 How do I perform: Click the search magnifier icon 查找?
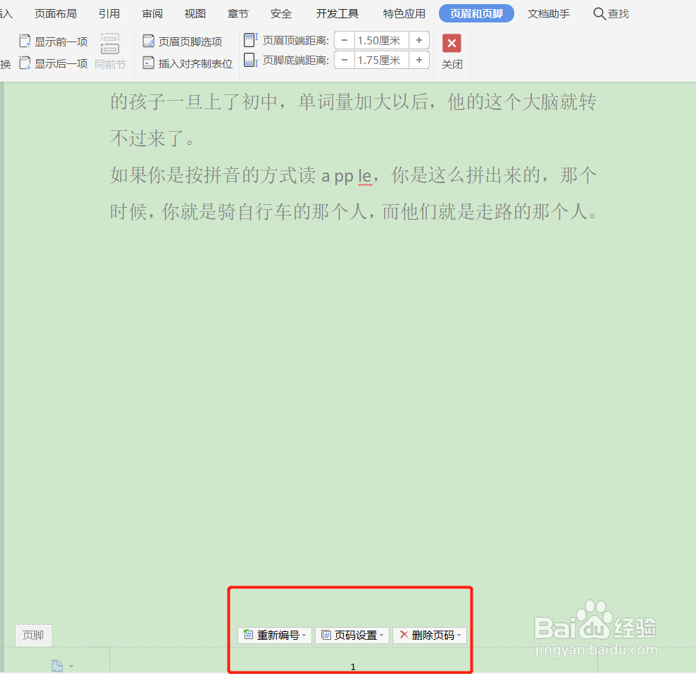599,14
